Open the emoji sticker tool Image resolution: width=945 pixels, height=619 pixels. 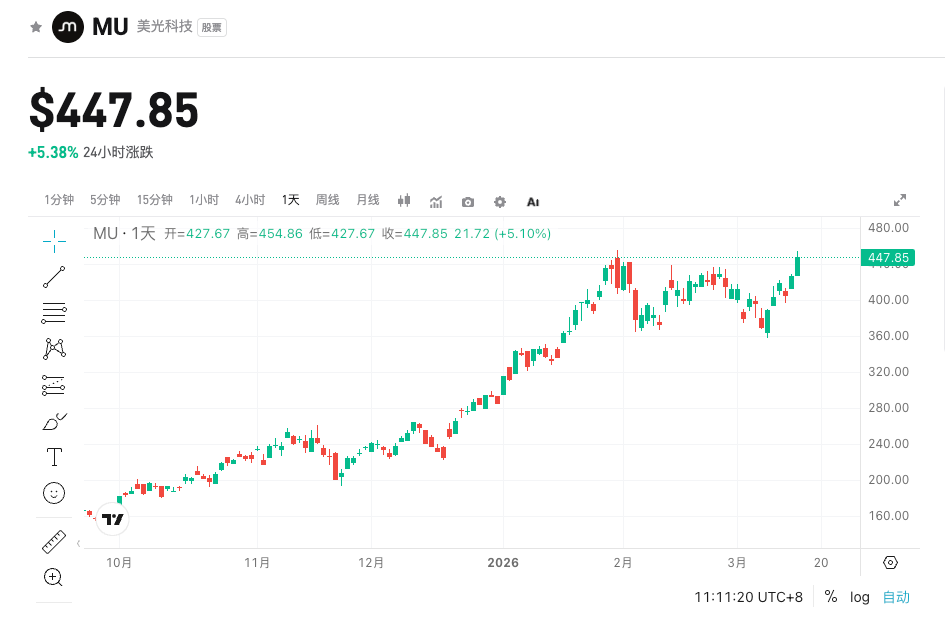(x=53, y=492)
